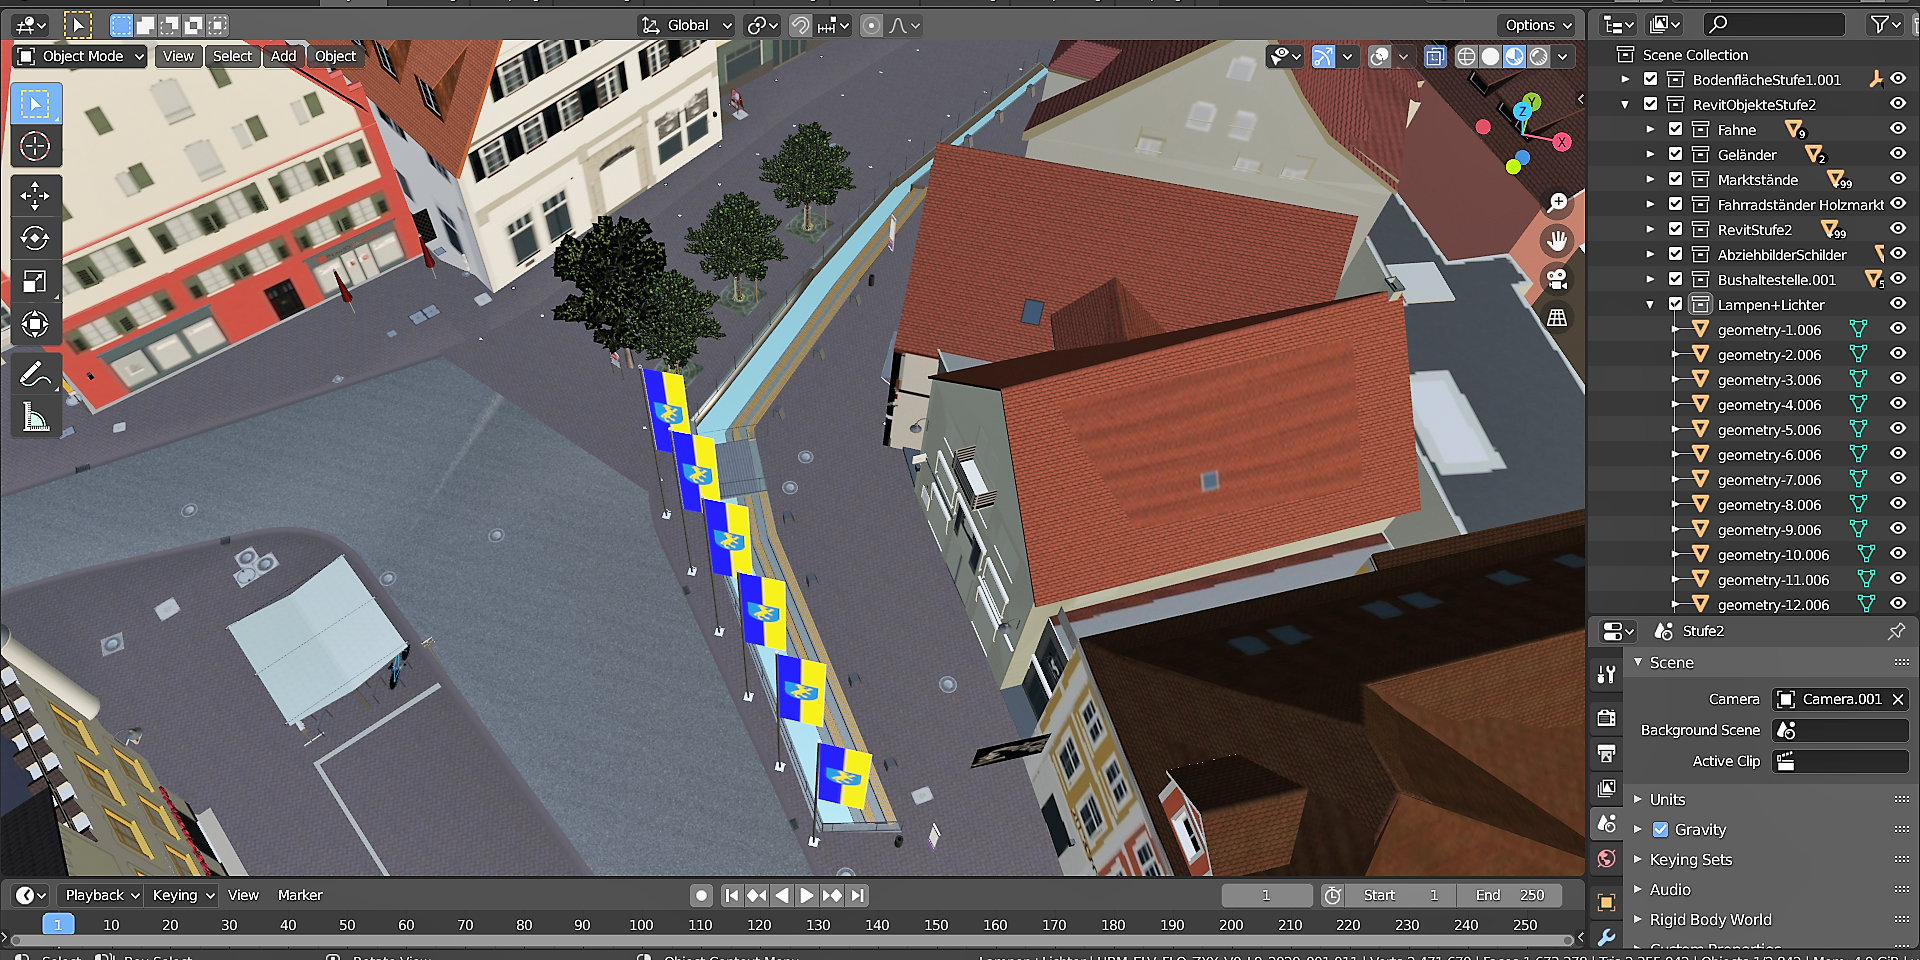The image size is (1920, 960).
Task: Hide the Bushaltestelle.001 collection
Action: [1897, 279]
